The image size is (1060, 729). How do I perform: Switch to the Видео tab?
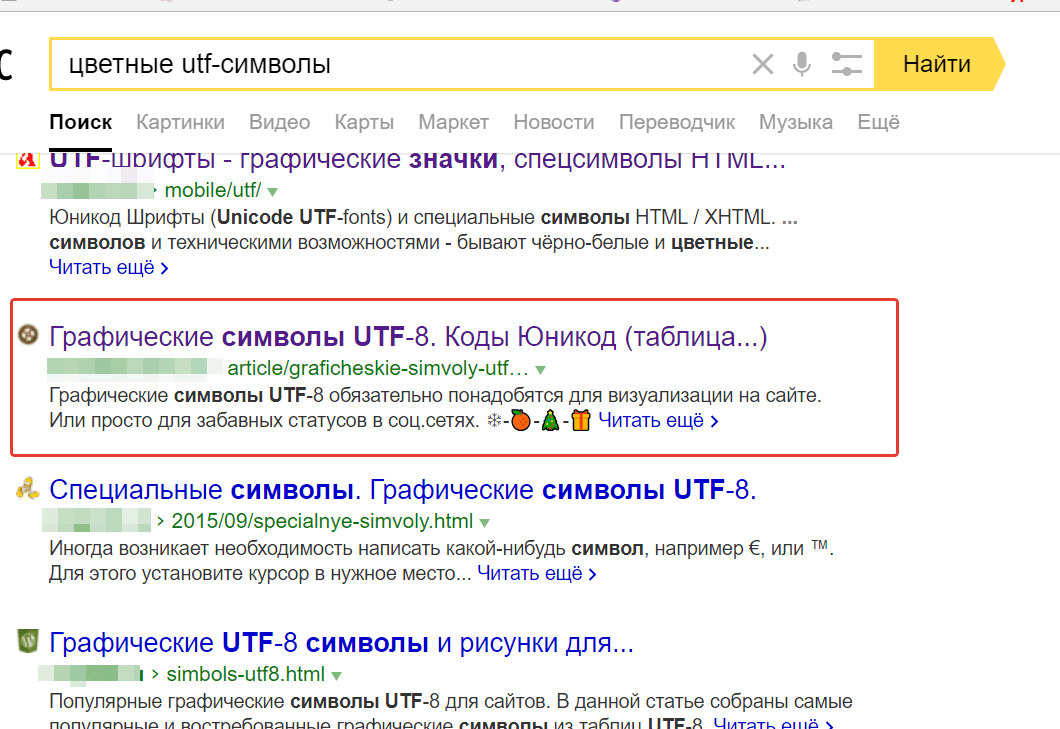coord(279,122)
